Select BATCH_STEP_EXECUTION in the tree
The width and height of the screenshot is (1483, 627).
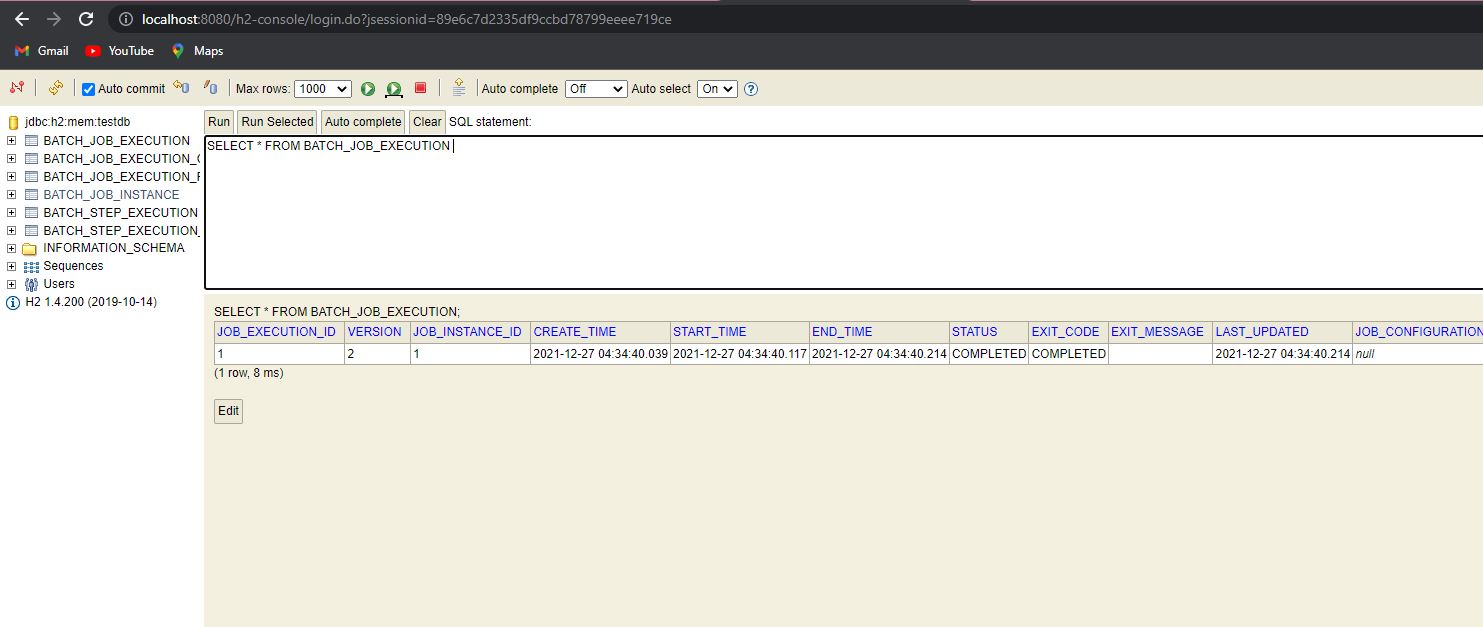click(x=120, y=213)
